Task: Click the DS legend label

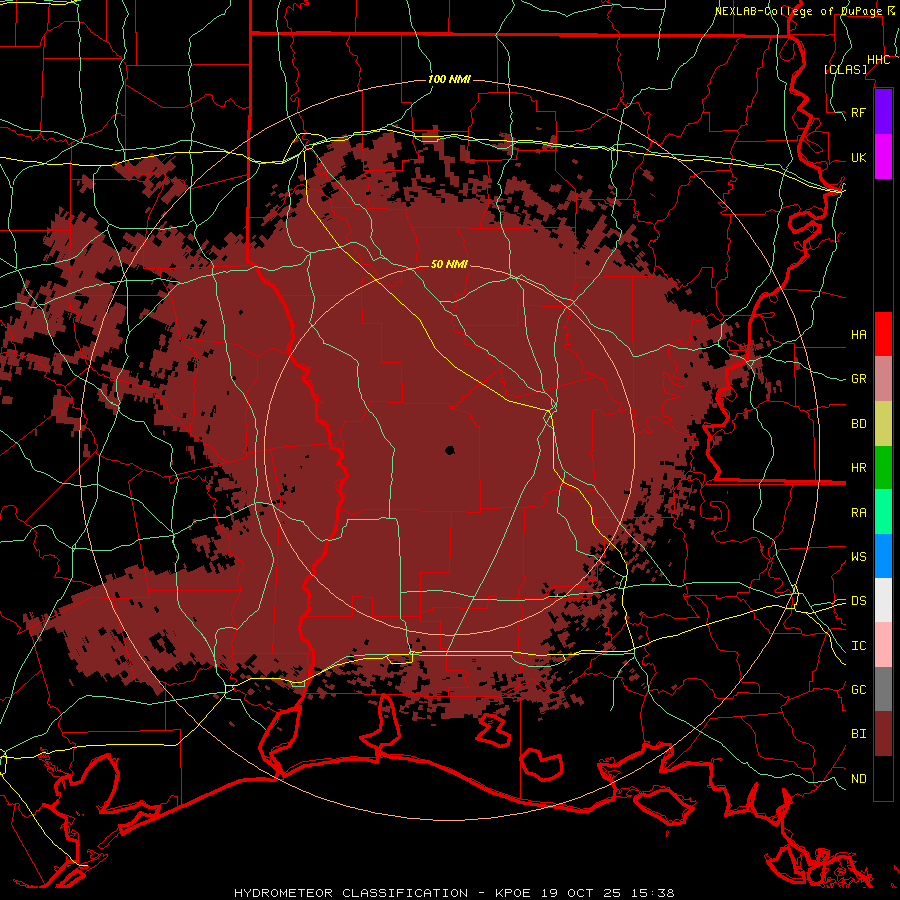Action: point(858,601)
